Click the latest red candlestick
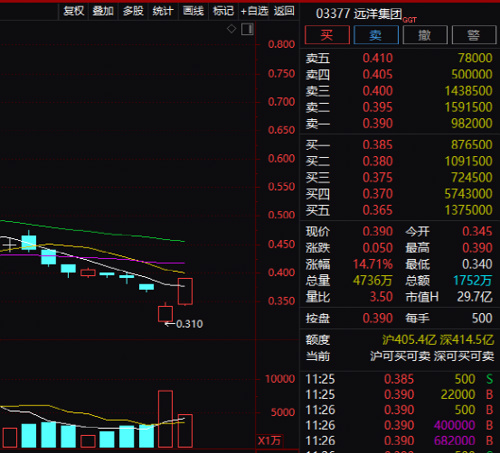 coord(185,292)
